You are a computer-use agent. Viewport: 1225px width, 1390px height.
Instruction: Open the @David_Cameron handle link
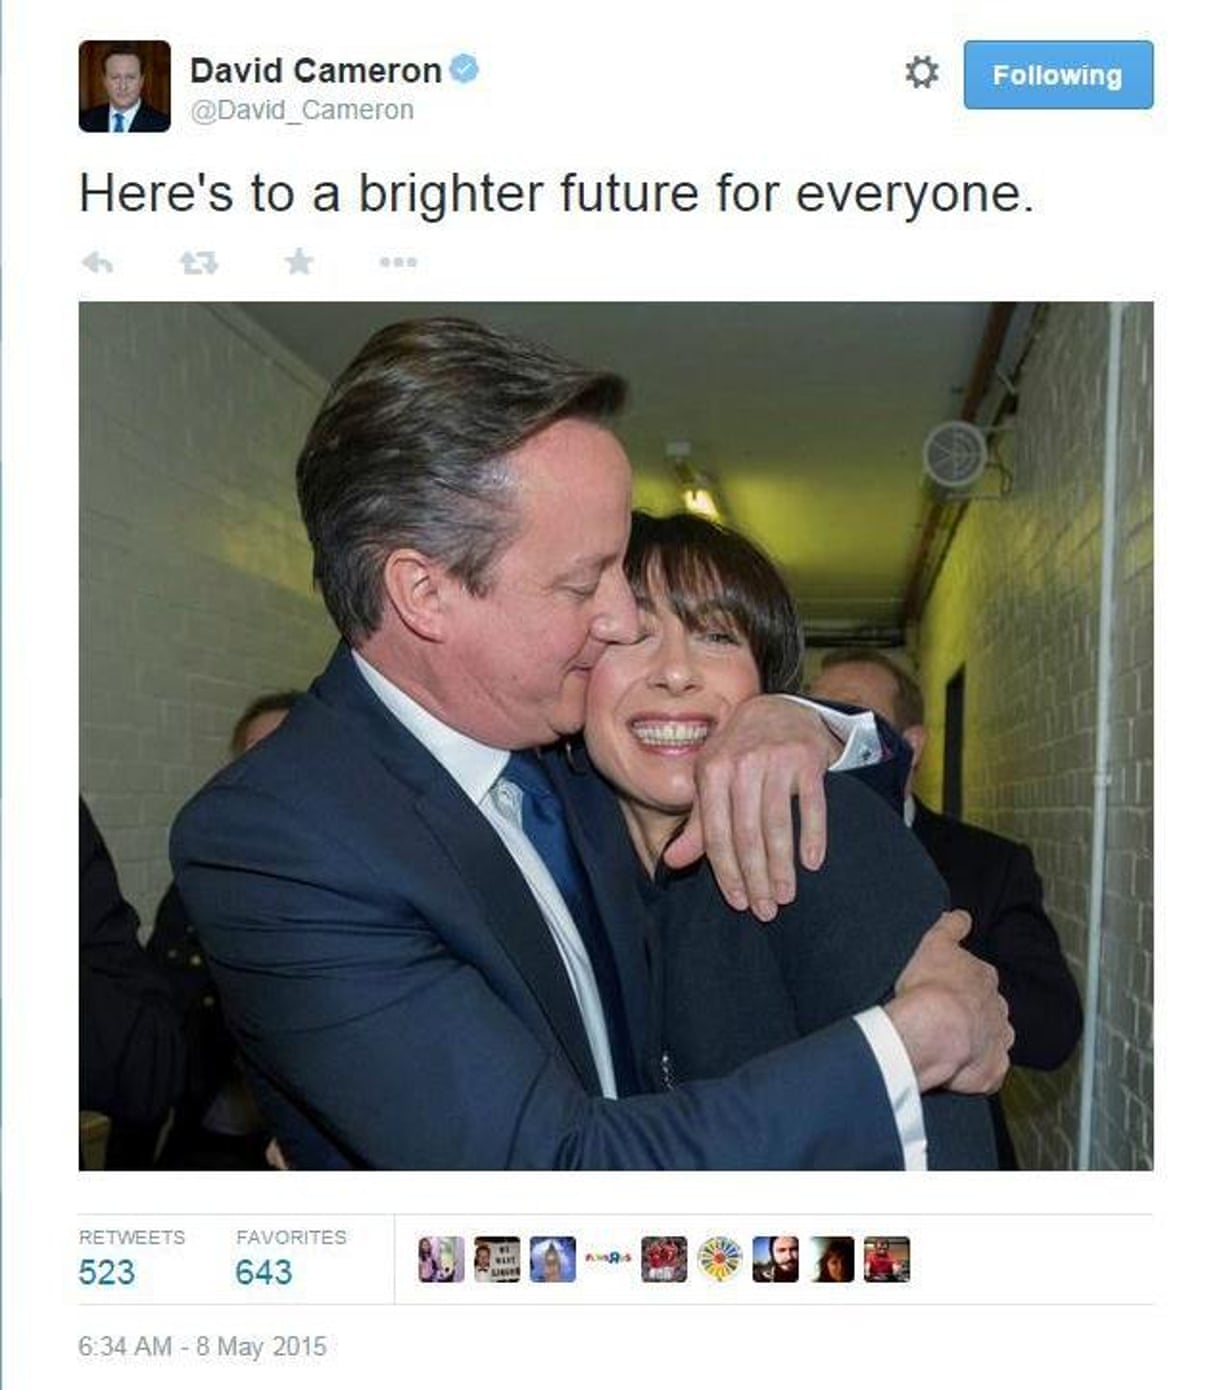coord(301,110)
